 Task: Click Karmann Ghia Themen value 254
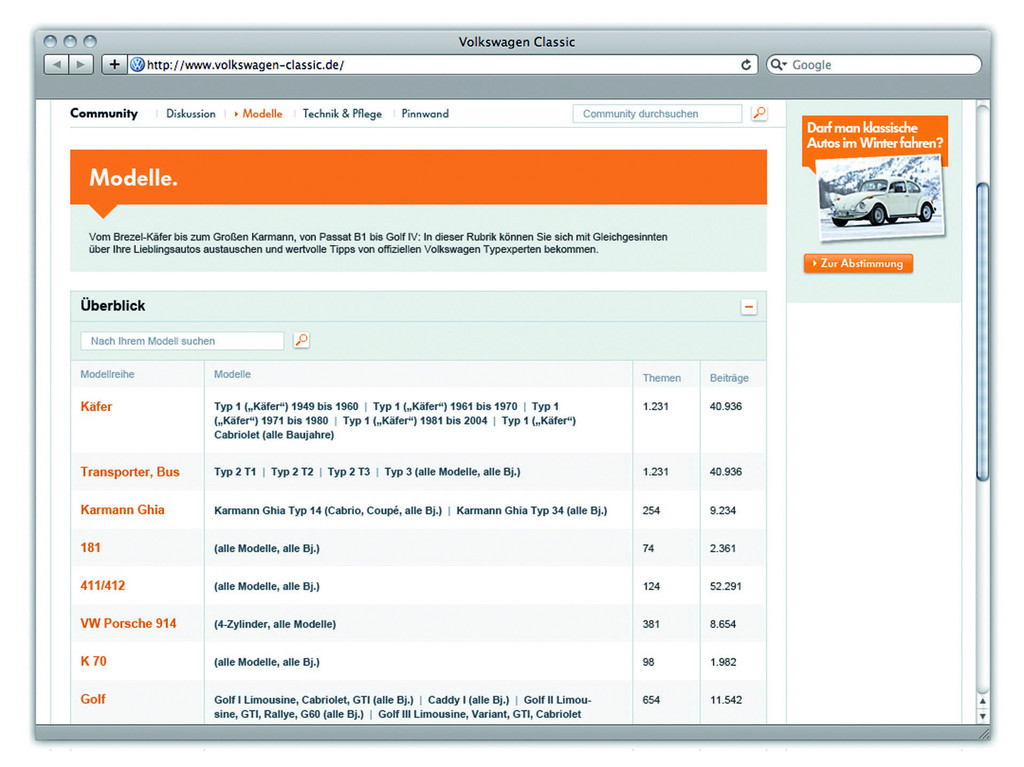click(651, 510)
